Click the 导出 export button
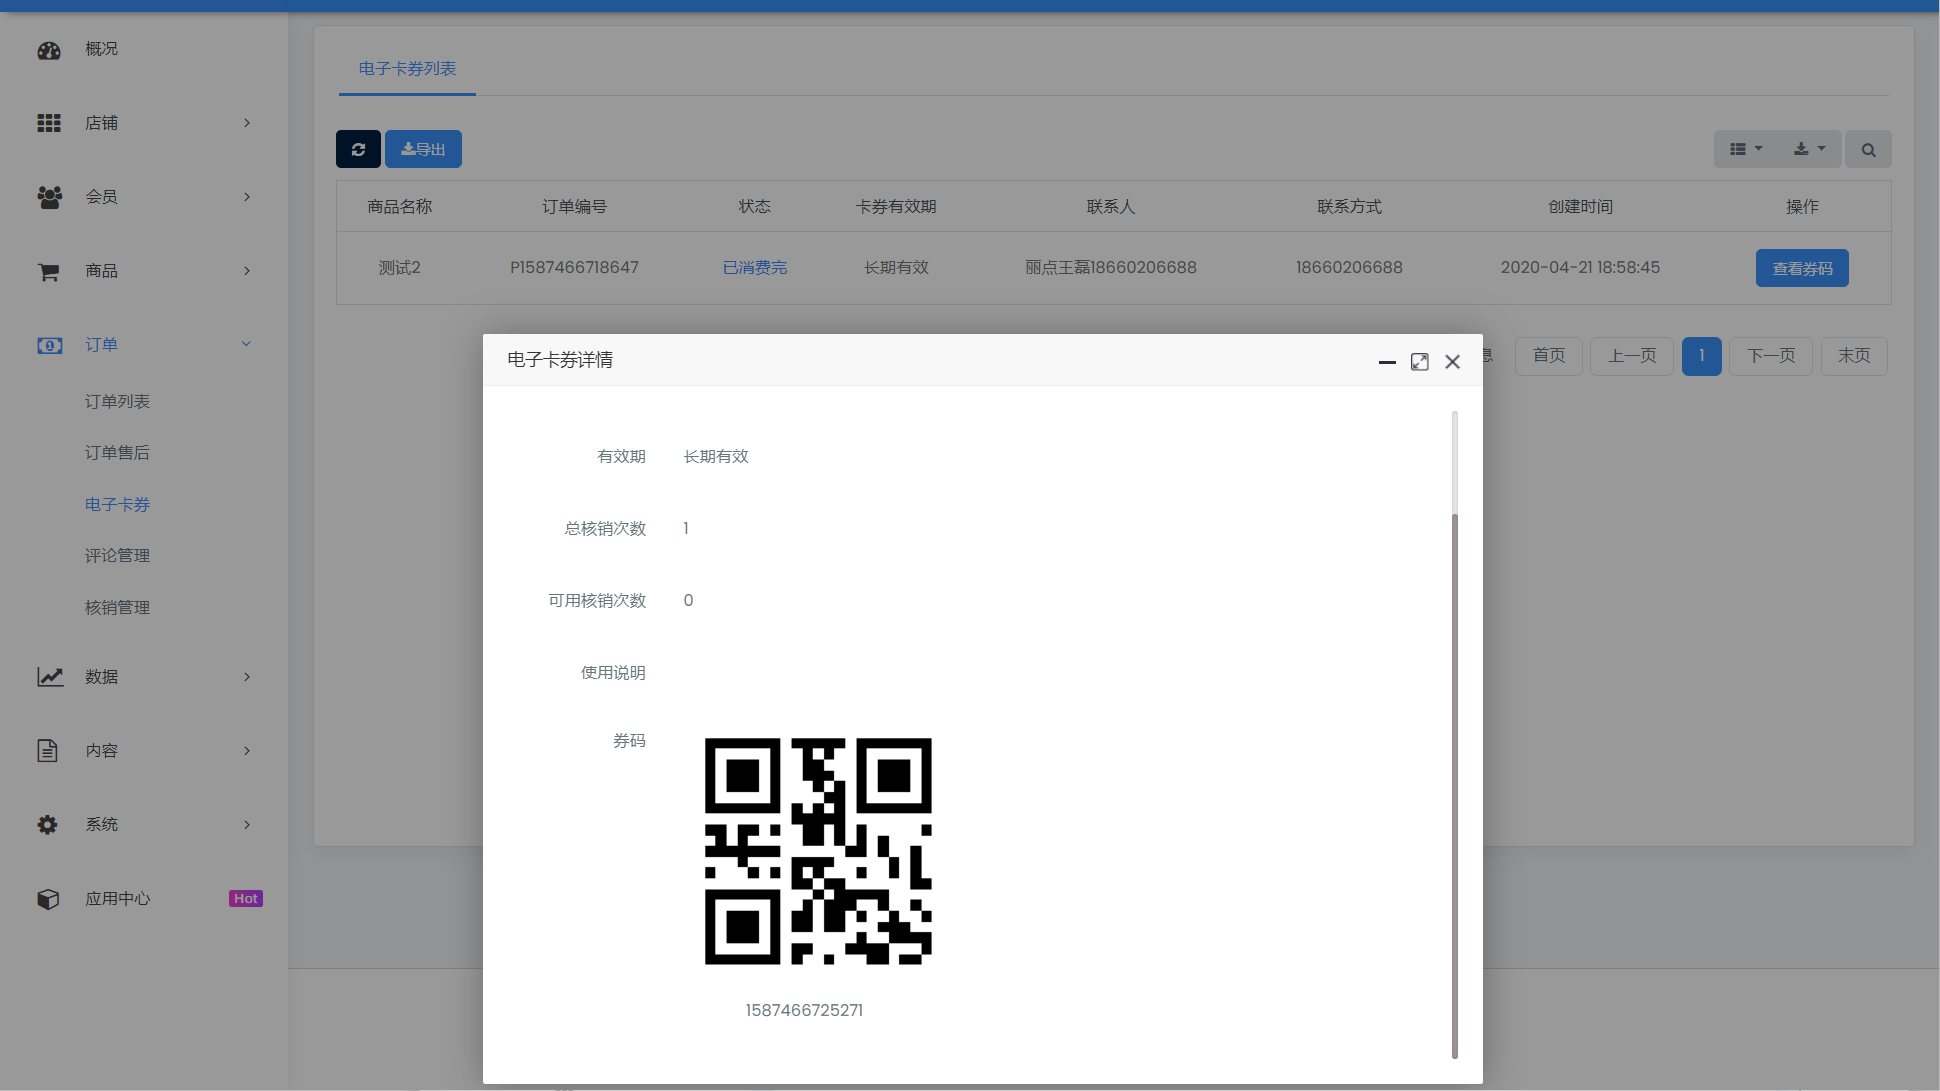Viewport: 1940px width, 1091px height. 423,149
